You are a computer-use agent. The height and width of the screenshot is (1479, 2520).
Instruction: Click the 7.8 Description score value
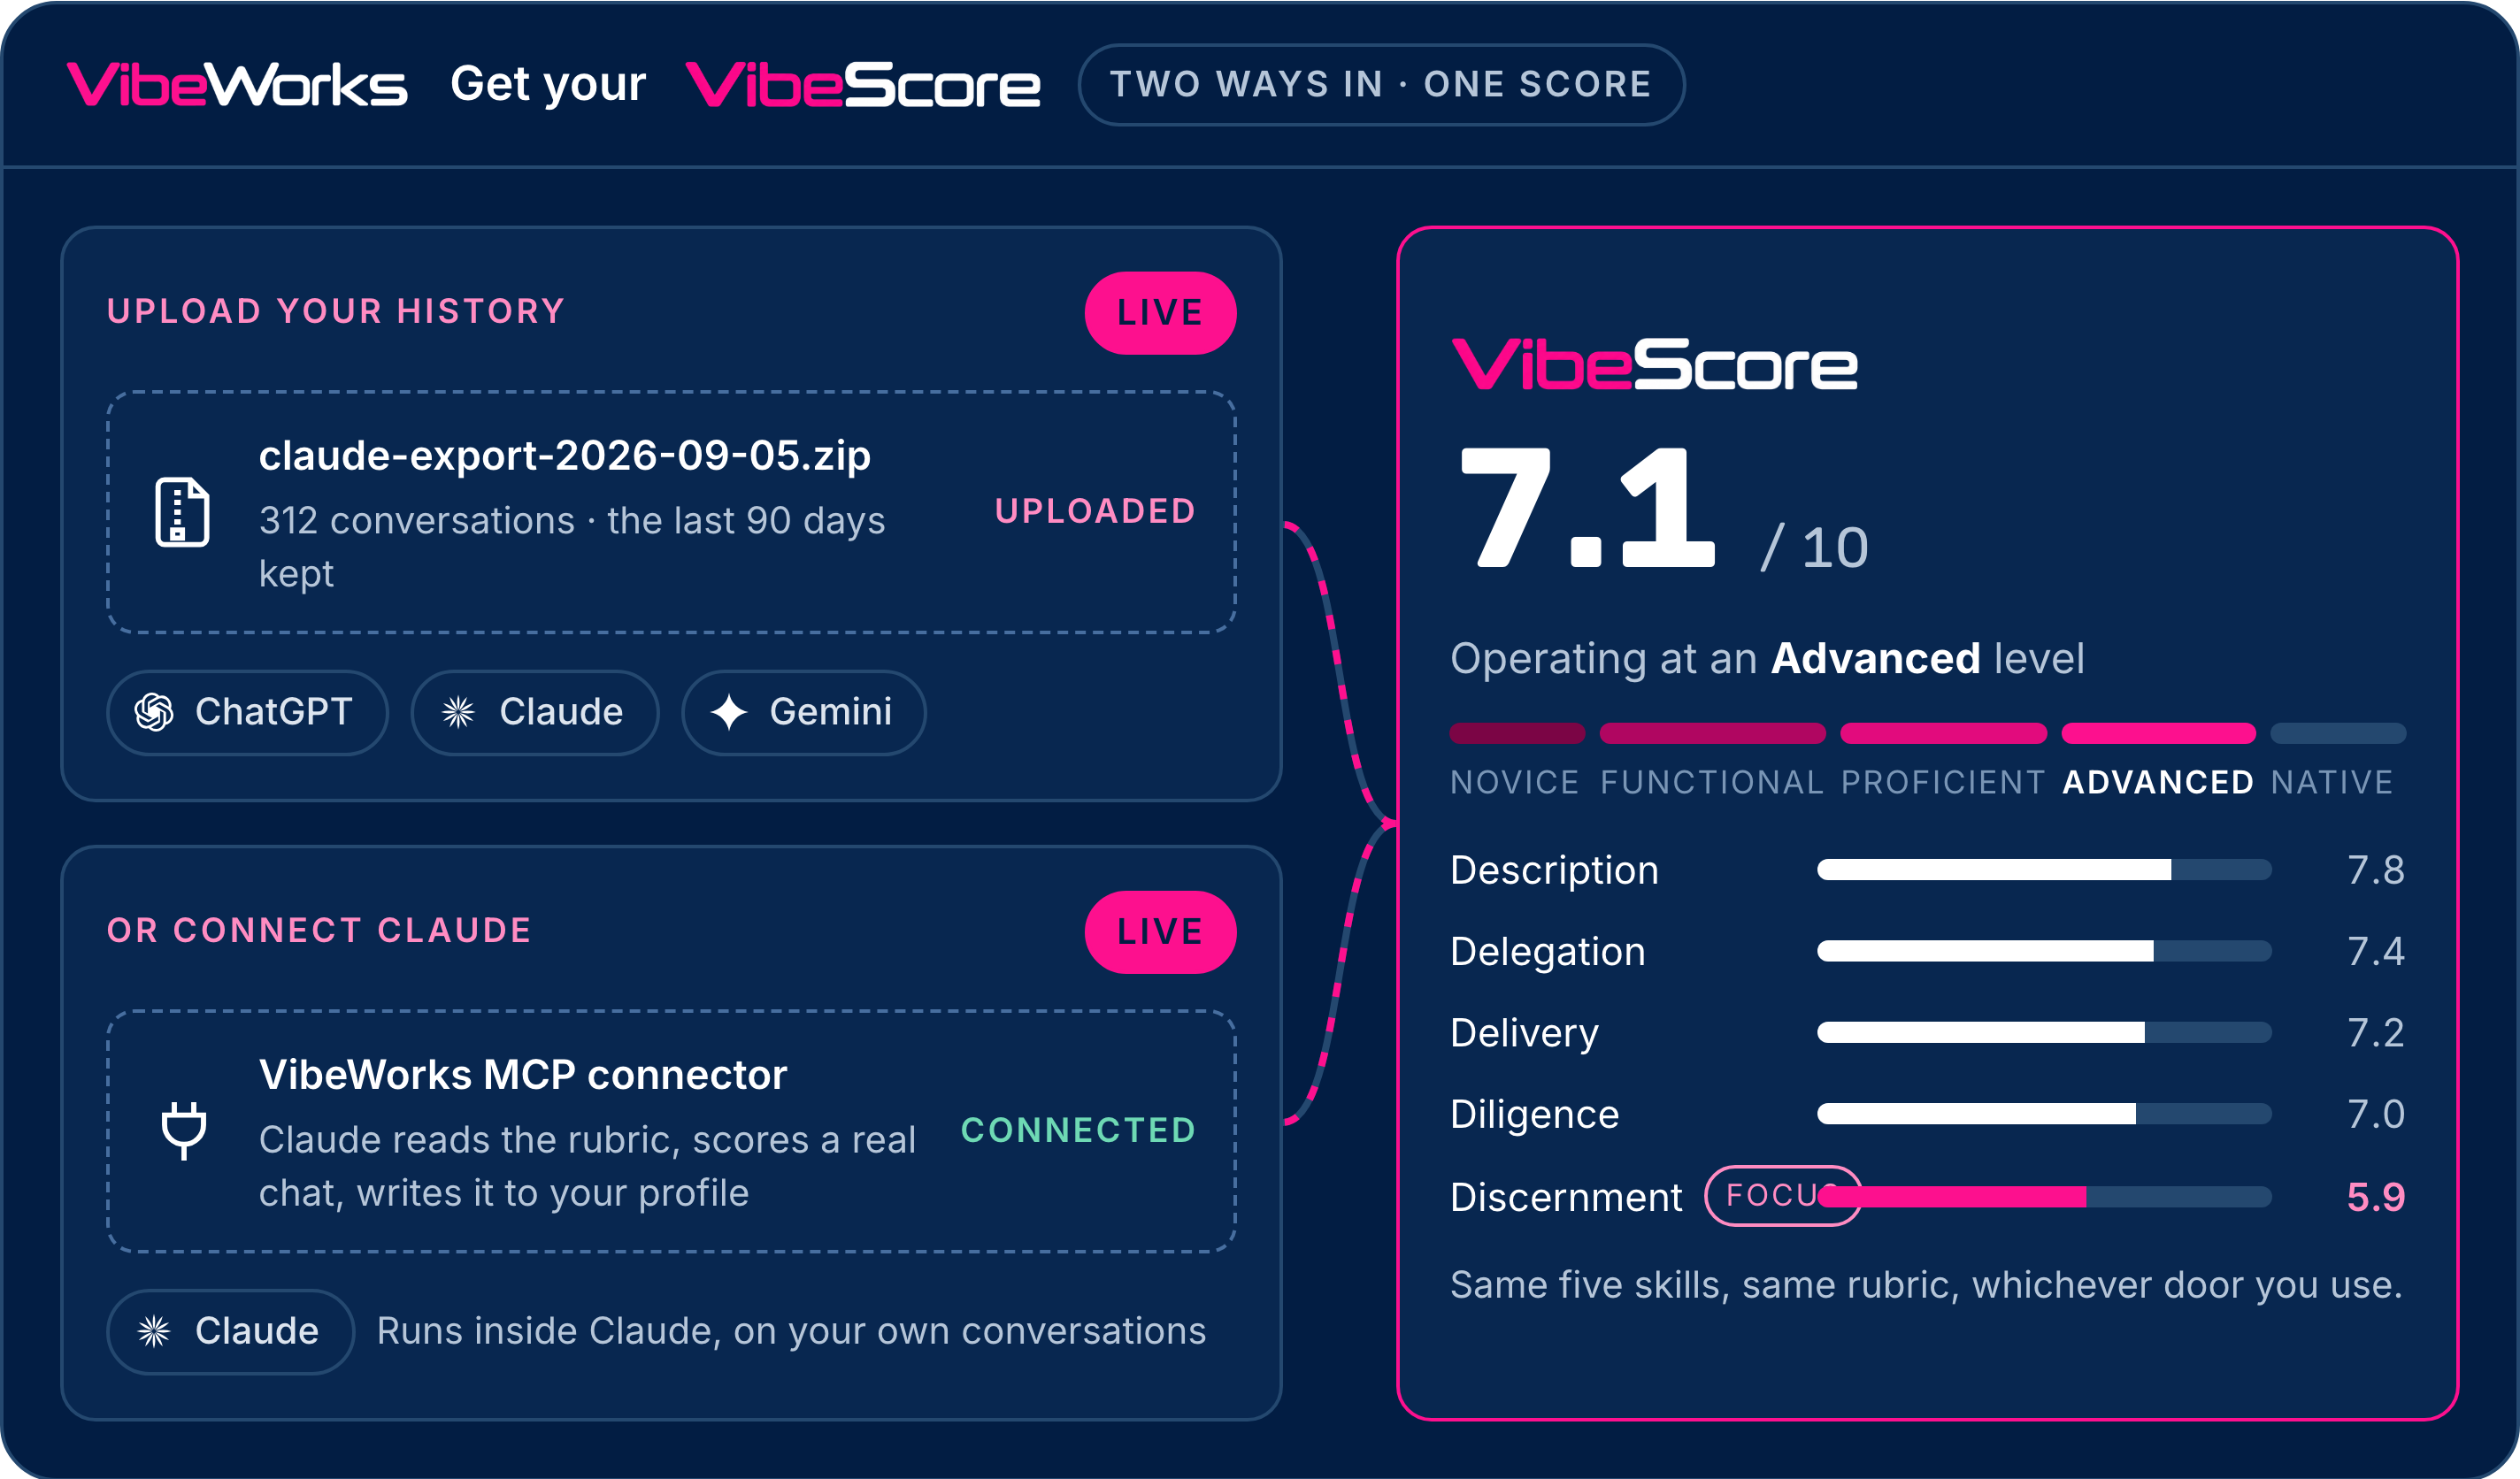[2375, 870]
